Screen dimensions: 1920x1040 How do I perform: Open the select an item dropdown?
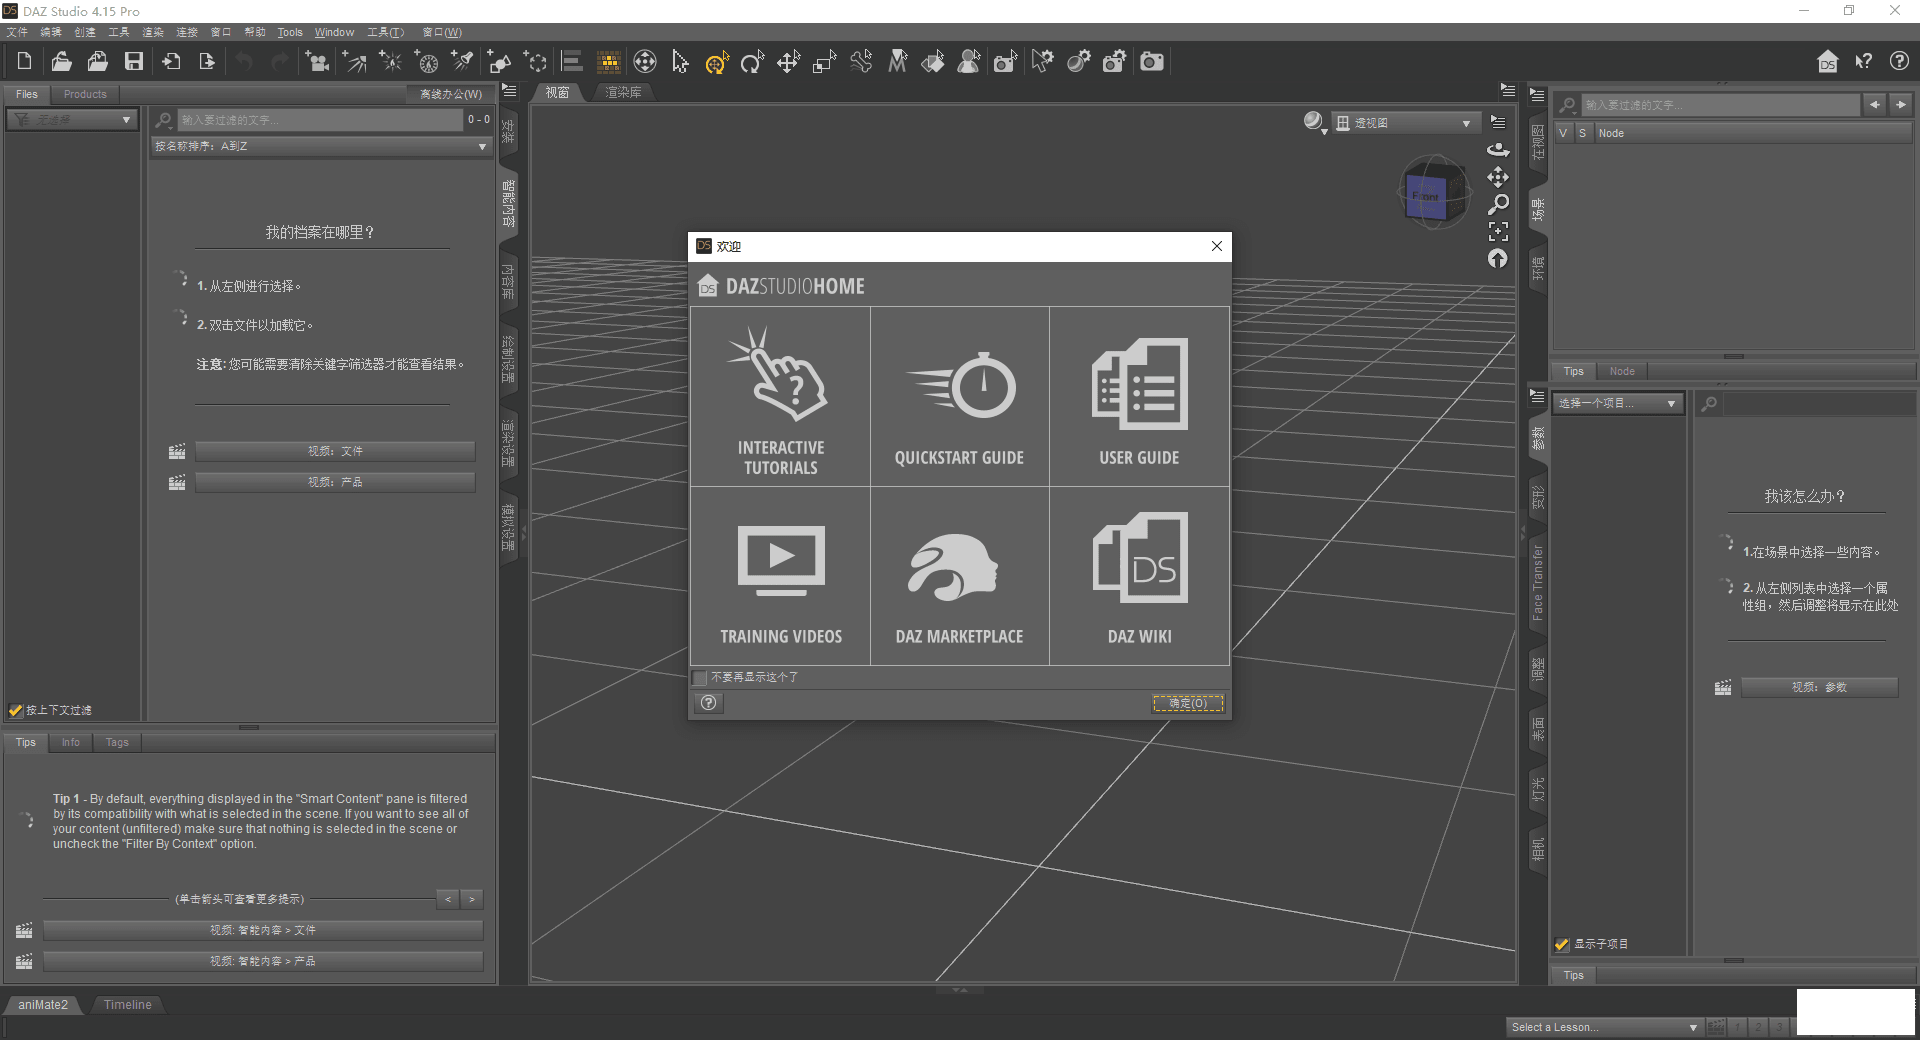(1617, 403)
